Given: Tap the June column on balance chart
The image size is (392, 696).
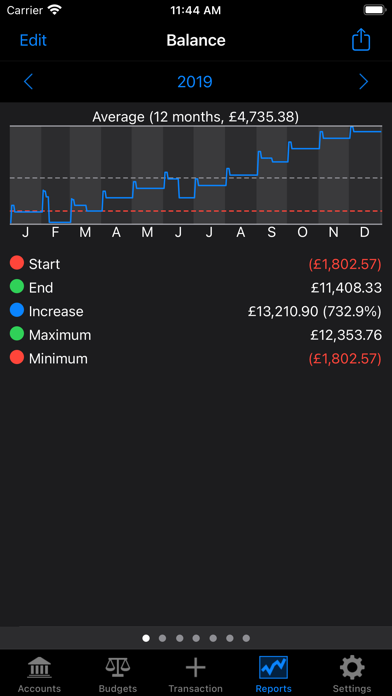Looking at the screenshot, I should 178,175.
